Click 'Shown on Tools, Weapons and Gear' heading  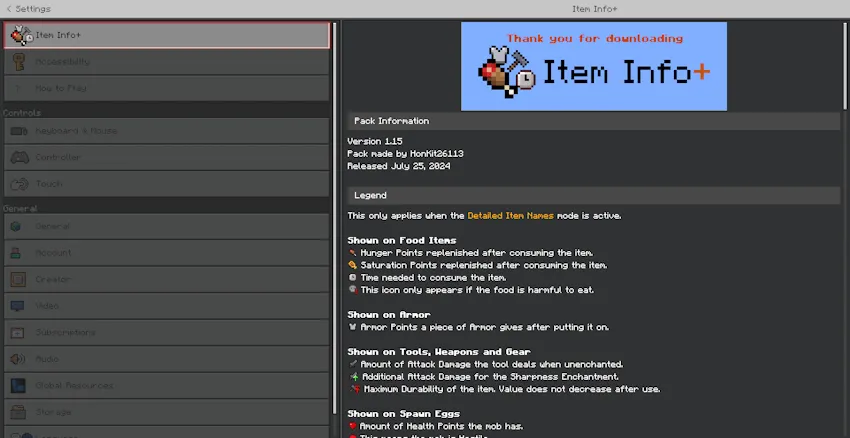[x=439, y=352]
